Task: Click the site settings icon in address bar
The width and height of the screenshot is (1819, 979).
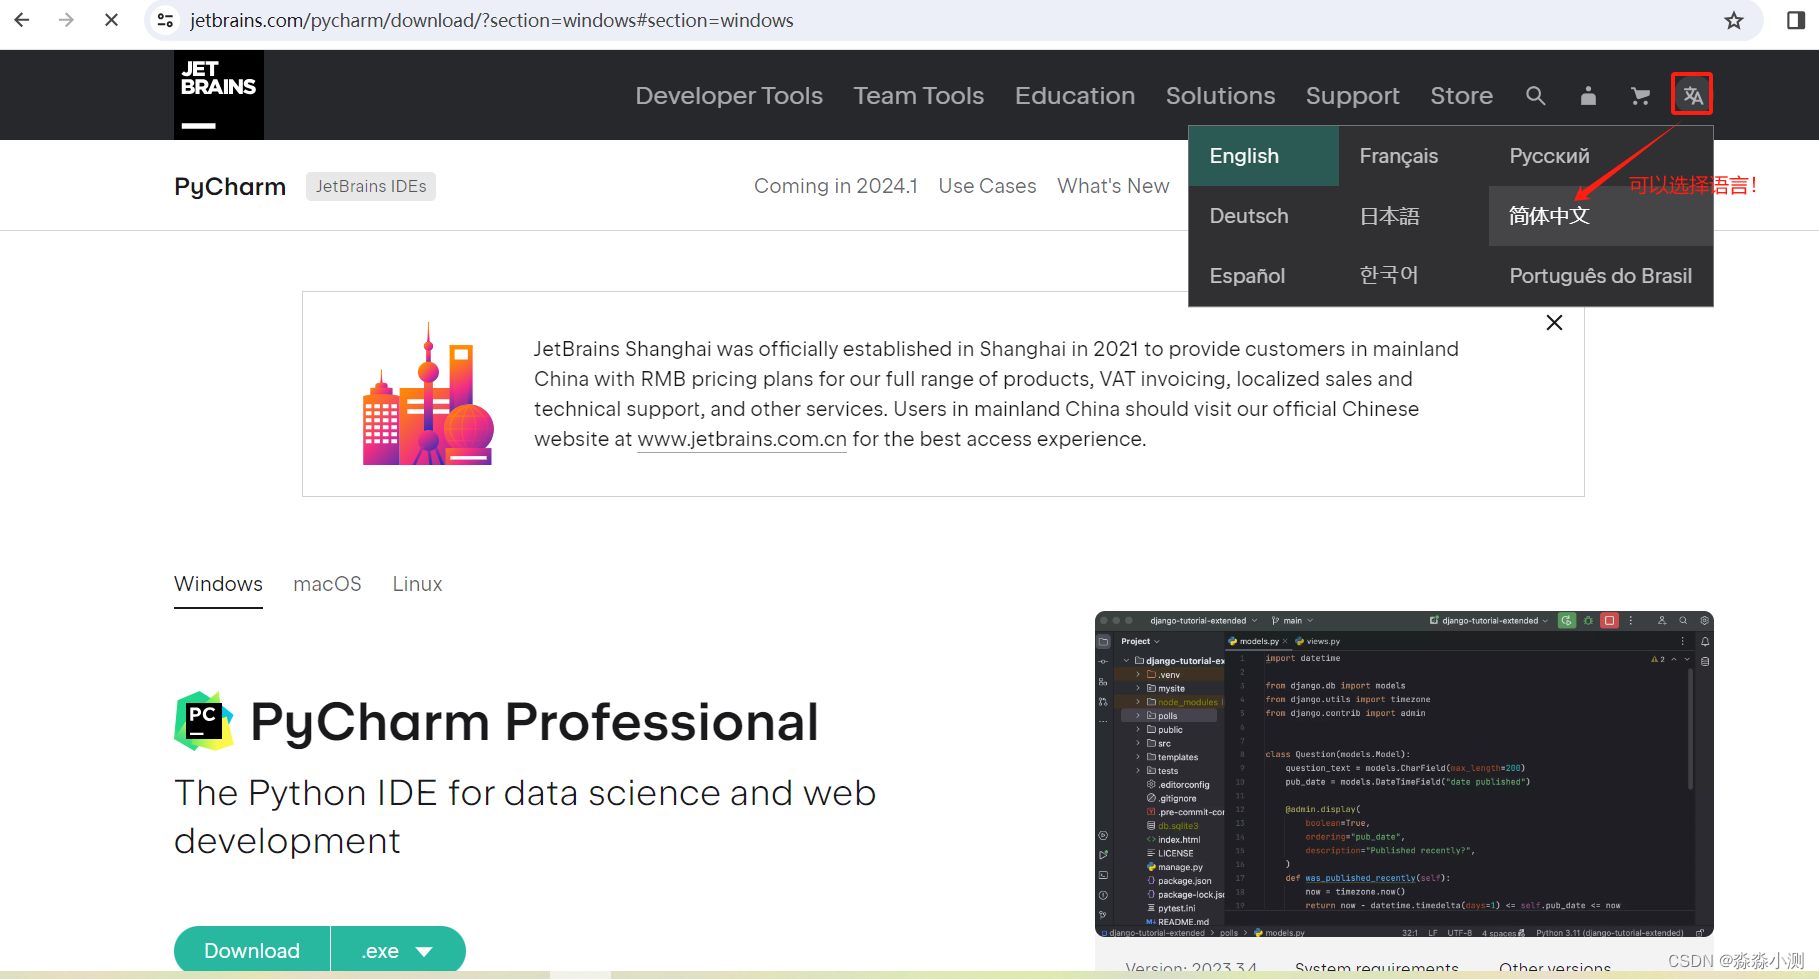Action: (164, 20)
